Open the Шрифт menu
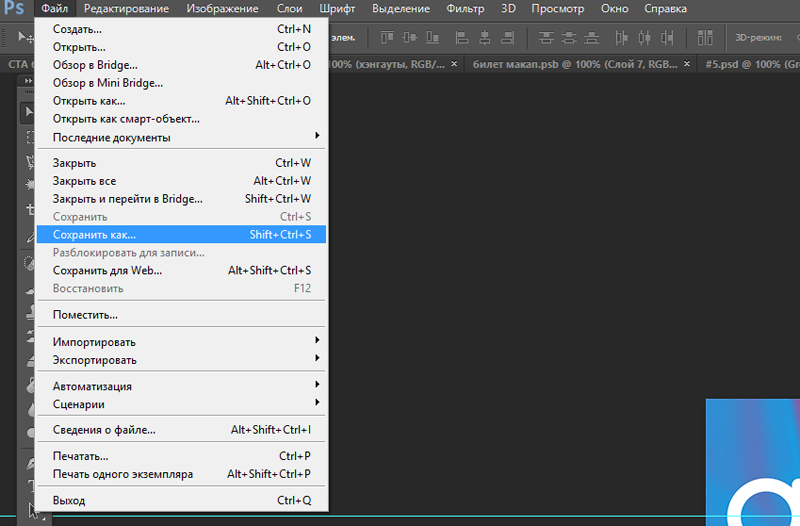This screenshot has height=526, width=800. click(337, 9)
